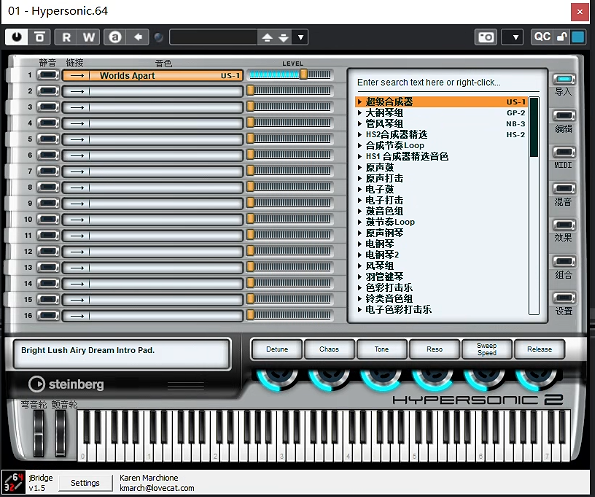
Task: Click the Release hyper knob label
Action: (539, 349)
